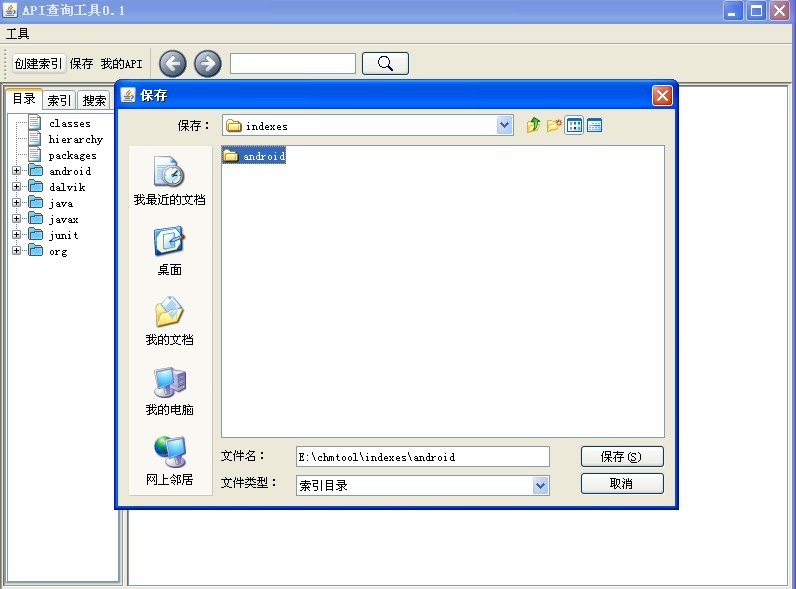
Task: Switch to the 搜索 tab
Action: [x=94, y=101]
